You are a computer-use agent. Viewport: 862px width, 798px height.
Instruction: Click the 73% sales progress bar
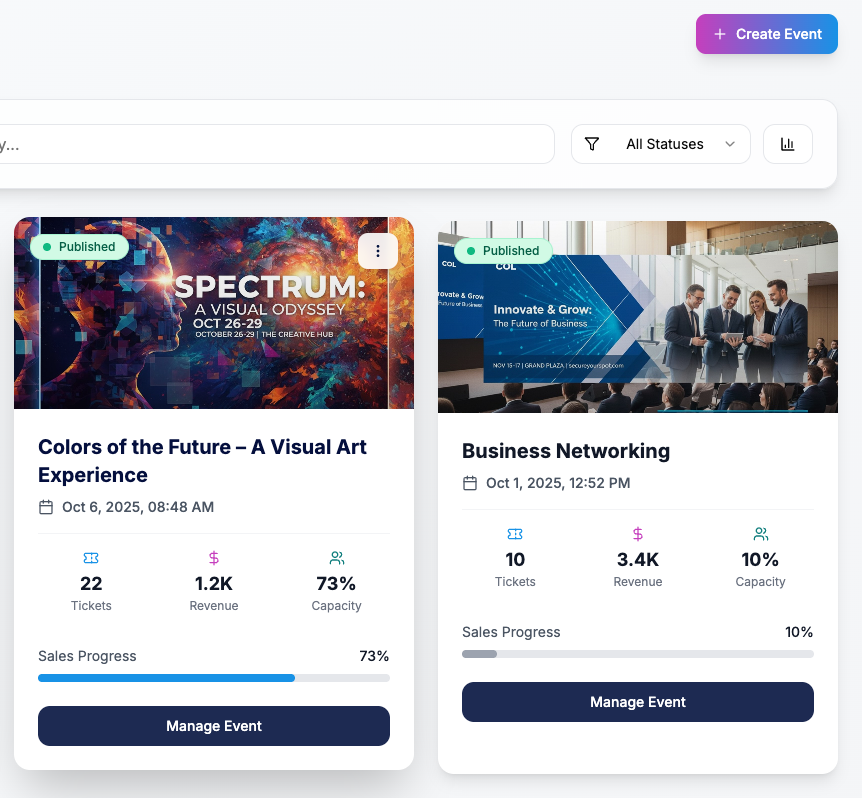pos(214,678)
